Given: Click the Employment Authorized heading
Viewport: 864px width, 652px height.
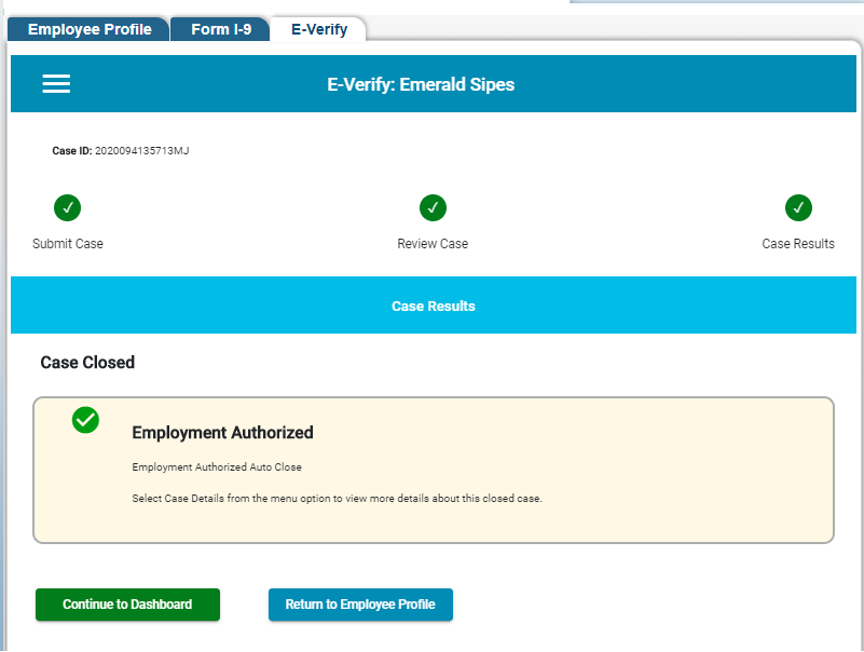Looking at the screenshot, I should (x=223, y=433).
